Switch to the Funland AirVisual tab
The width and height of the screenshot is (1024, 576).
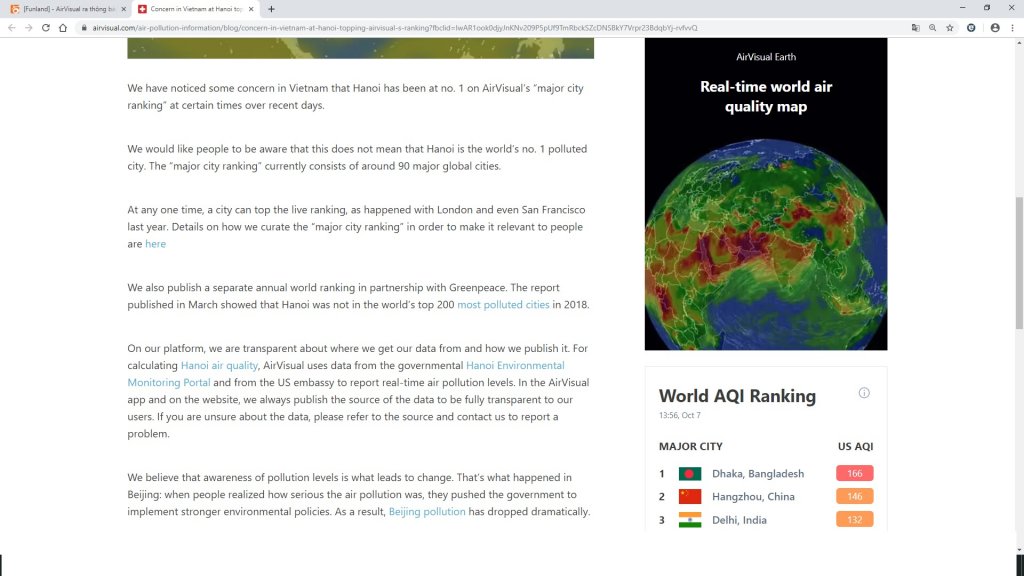point(68,9)
